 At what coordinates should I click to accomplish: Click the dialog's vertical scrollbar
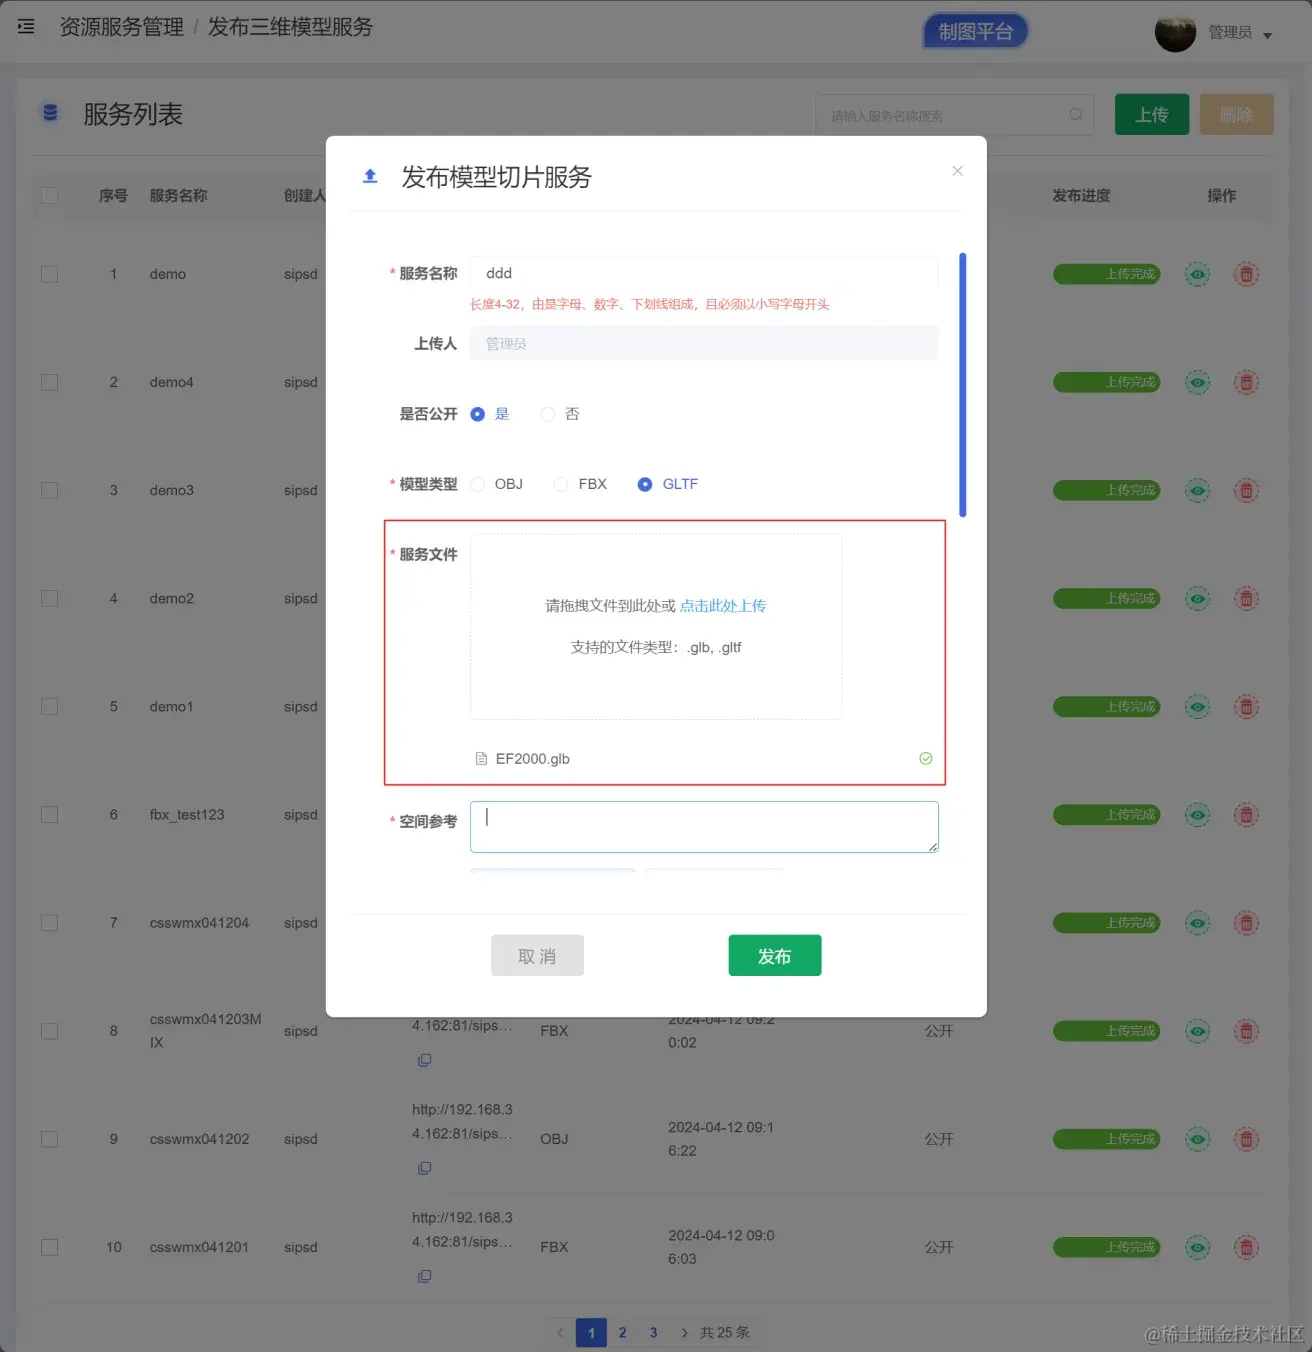pos(963,384)
